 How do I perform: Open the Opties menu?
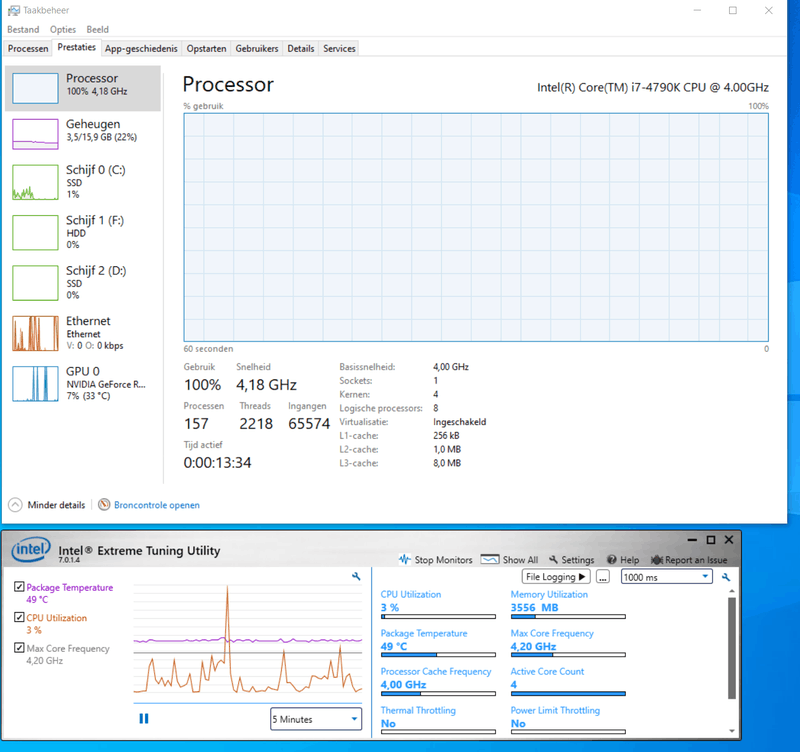pyautogui.click(x=63, y=30)
